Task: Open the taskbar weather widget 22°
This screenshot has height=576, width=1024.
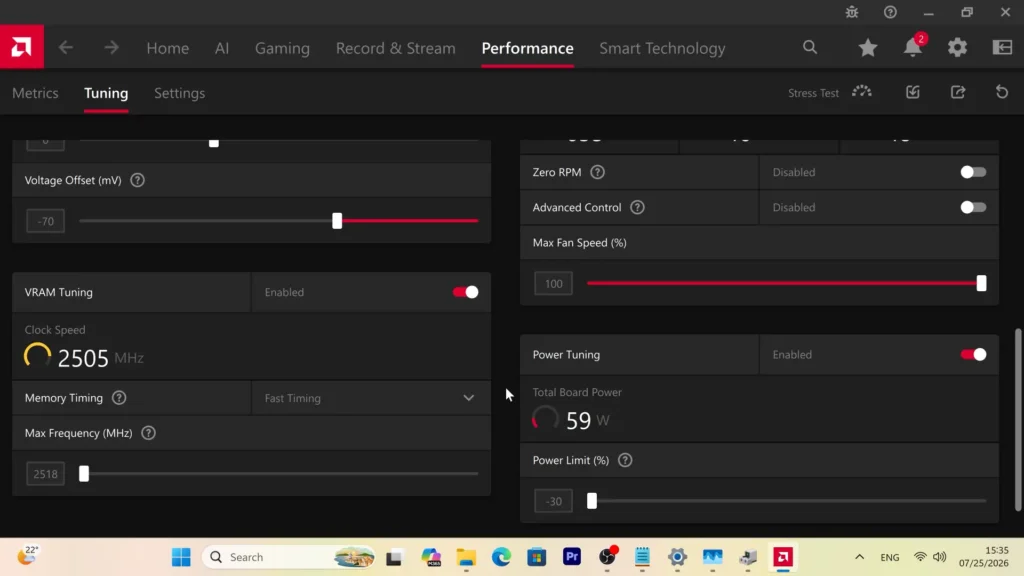Action: (28, 556)
